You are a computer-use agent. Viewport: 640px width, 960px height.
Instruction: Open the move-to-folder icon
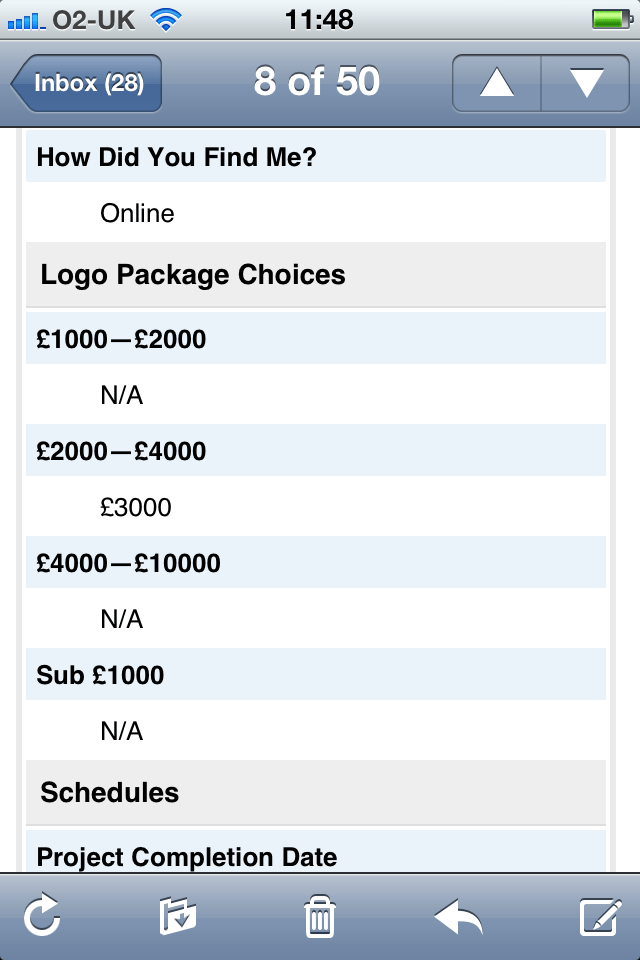(x=178, y=915)
